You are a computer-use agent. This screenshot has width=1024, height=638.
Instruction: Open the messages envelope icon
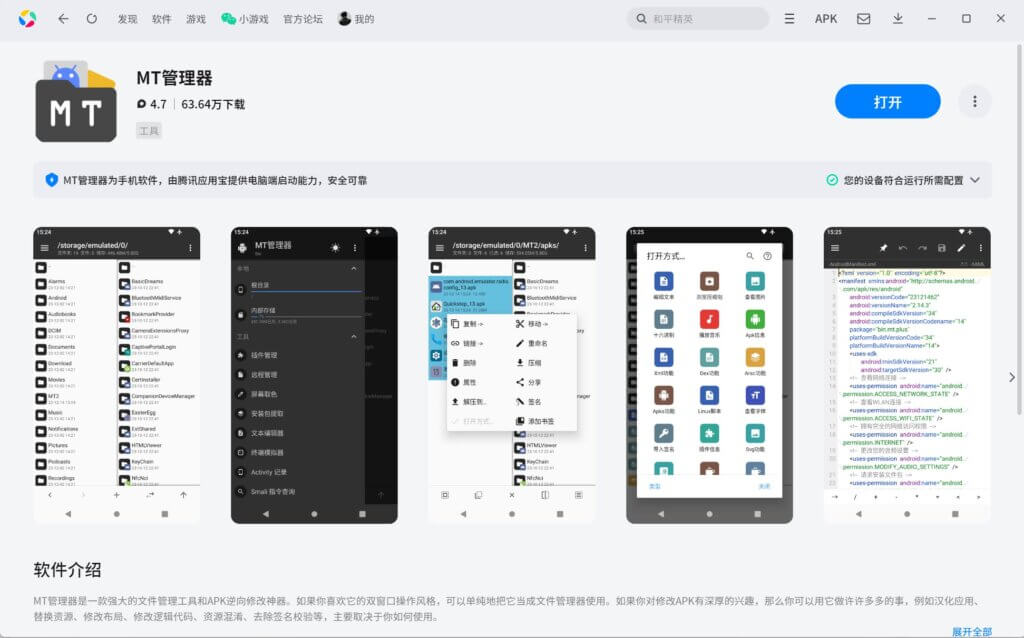[863, 19]
